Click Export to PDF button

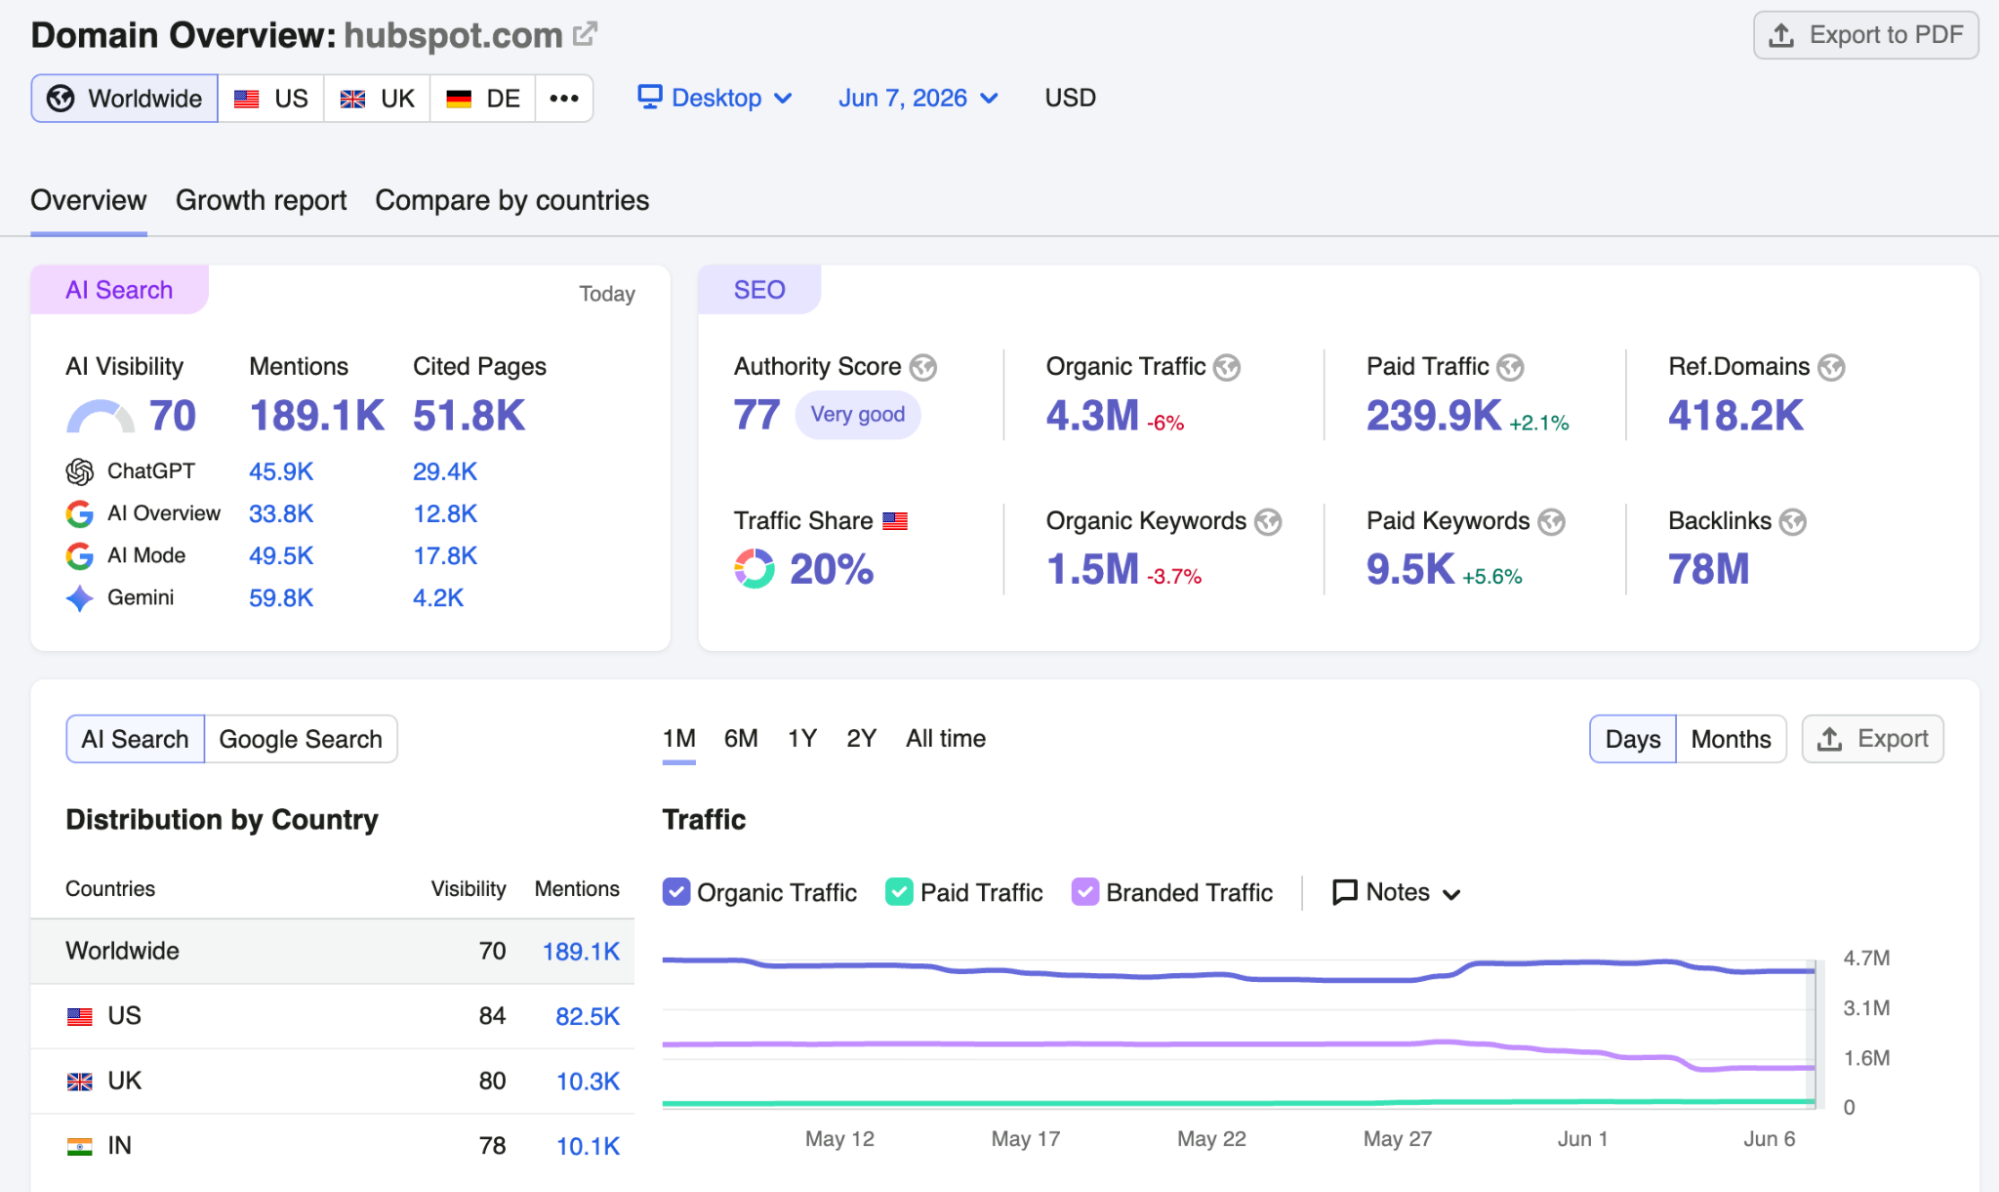pos(1866,35)
